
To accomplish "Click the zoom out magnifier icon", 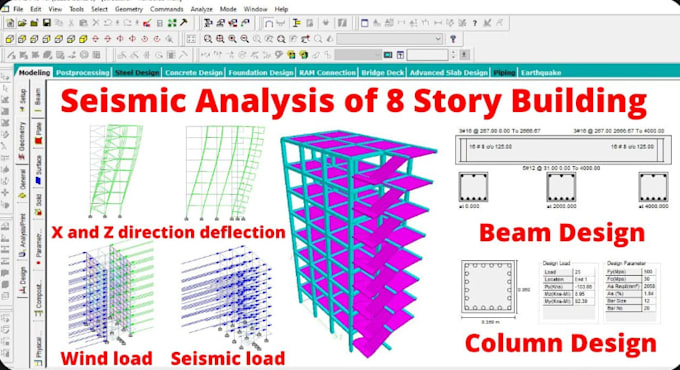I will click(x=245, y=39).
